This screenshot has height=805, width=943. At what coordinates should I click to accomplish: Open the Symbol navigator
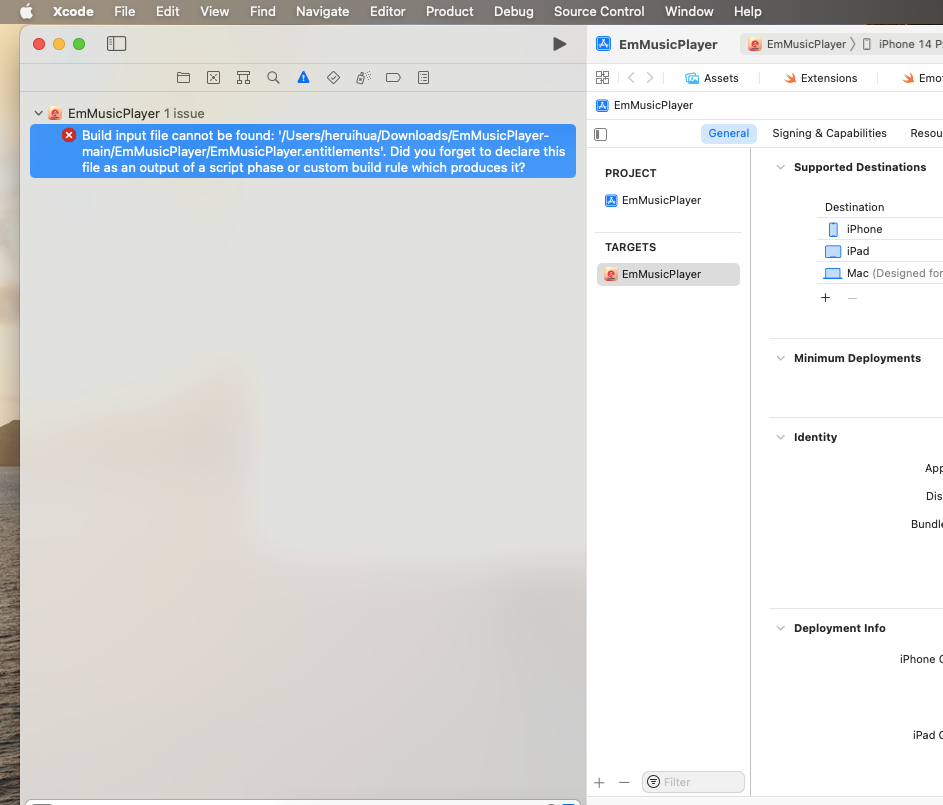243,77
